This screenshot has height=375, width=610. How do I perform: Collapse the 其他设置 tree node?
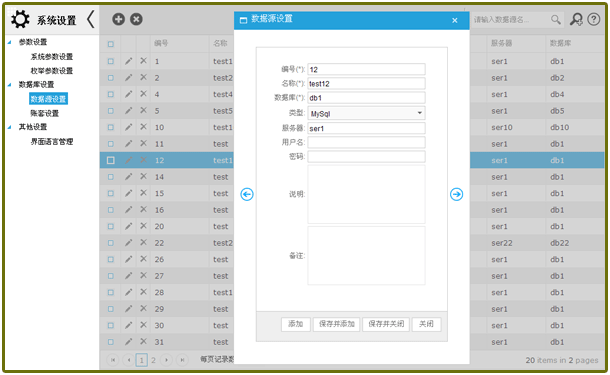[10, 127]
